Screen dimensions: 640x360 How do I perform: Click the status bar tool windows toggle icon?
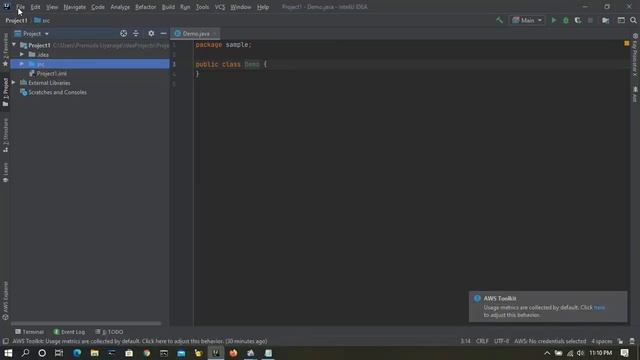click(x=5, y=341)
